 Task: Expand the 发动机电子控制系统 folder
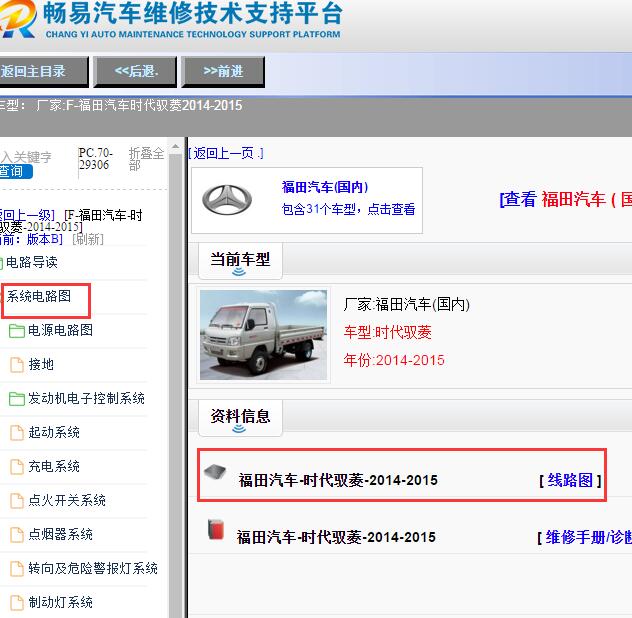86,398
